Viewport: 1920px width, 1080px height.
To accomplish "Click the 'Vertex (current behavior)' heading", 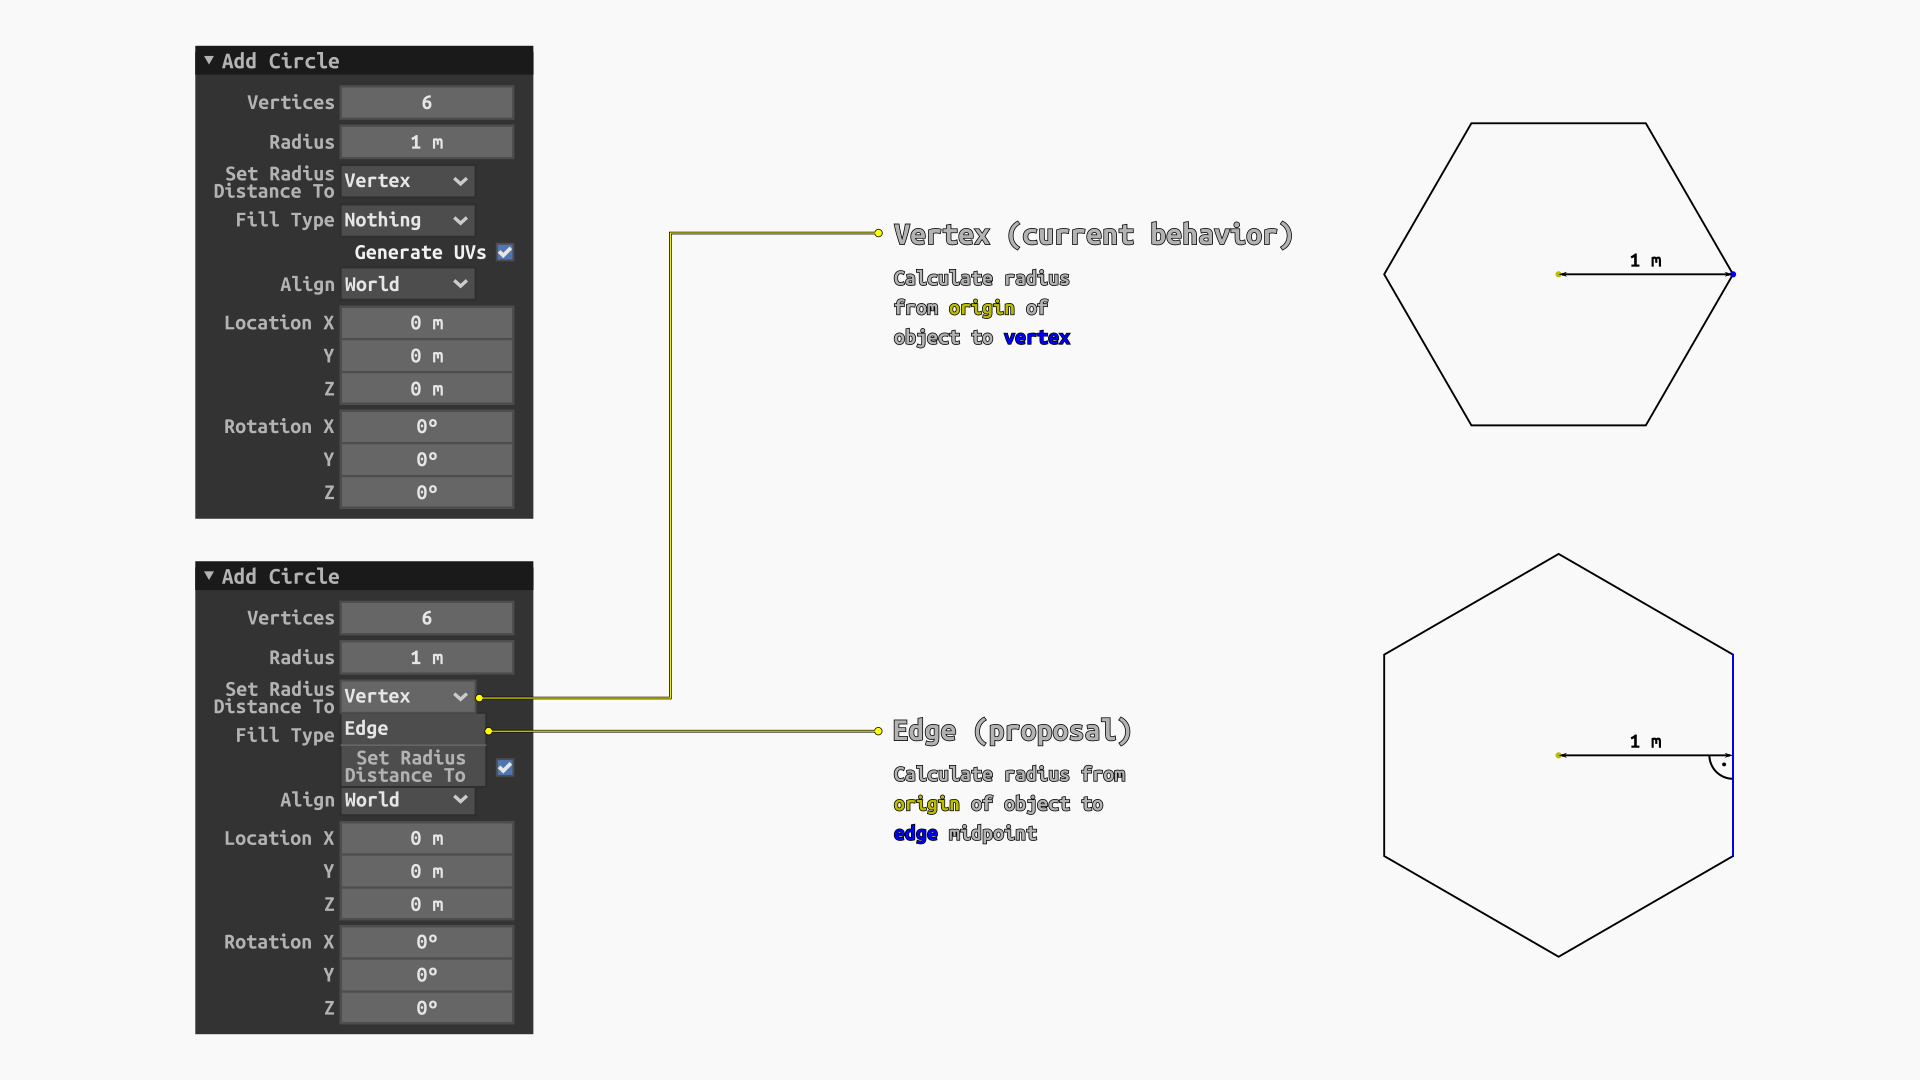I will [x=1093, y=235].
